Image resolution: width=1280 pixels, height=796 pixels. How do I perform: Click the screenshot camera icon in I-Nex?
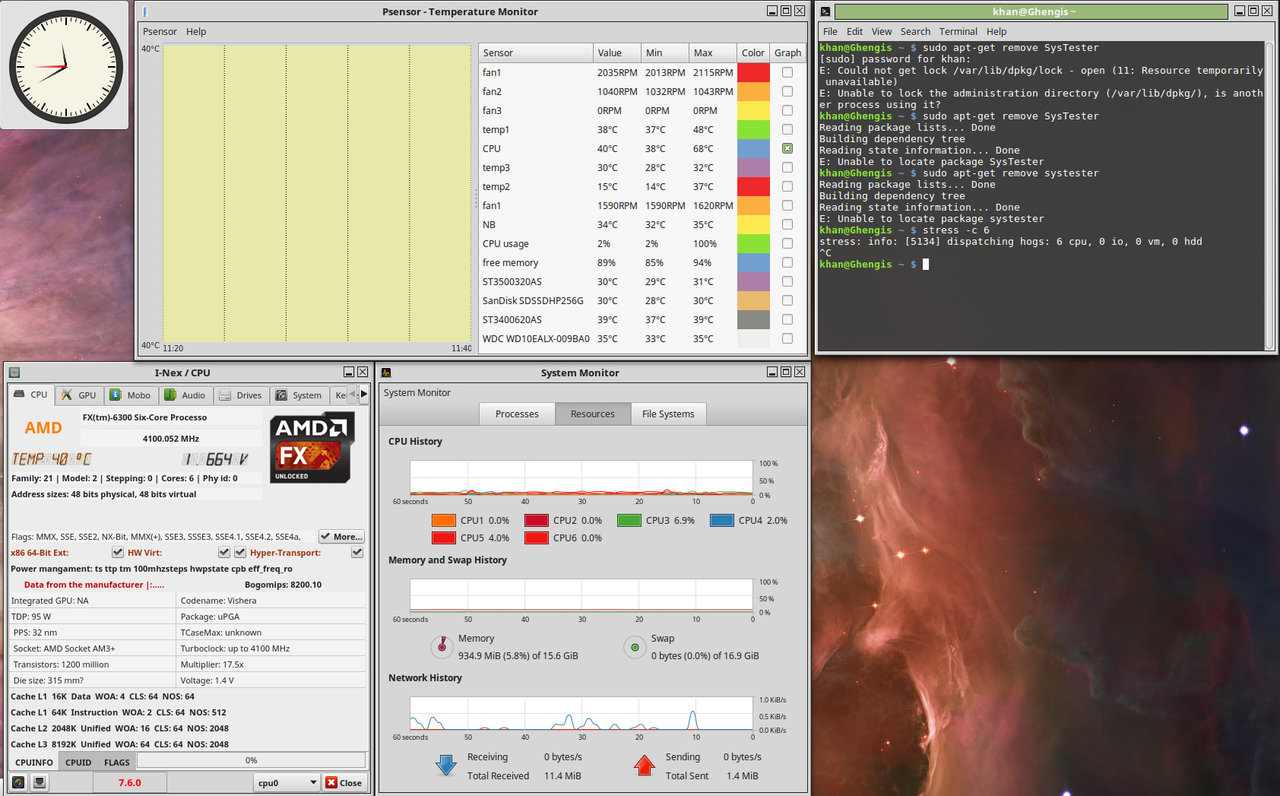pos(18,782)
